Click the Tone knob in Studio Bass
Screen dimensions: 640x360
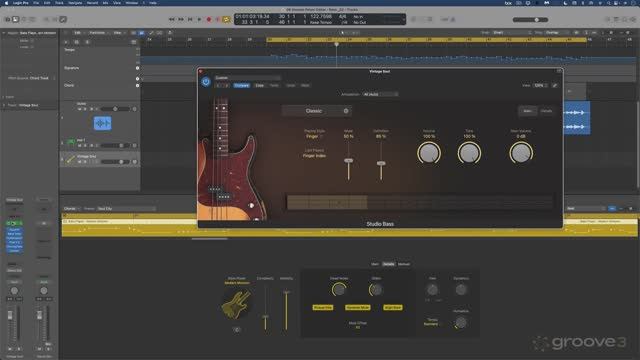click(469, 153)
